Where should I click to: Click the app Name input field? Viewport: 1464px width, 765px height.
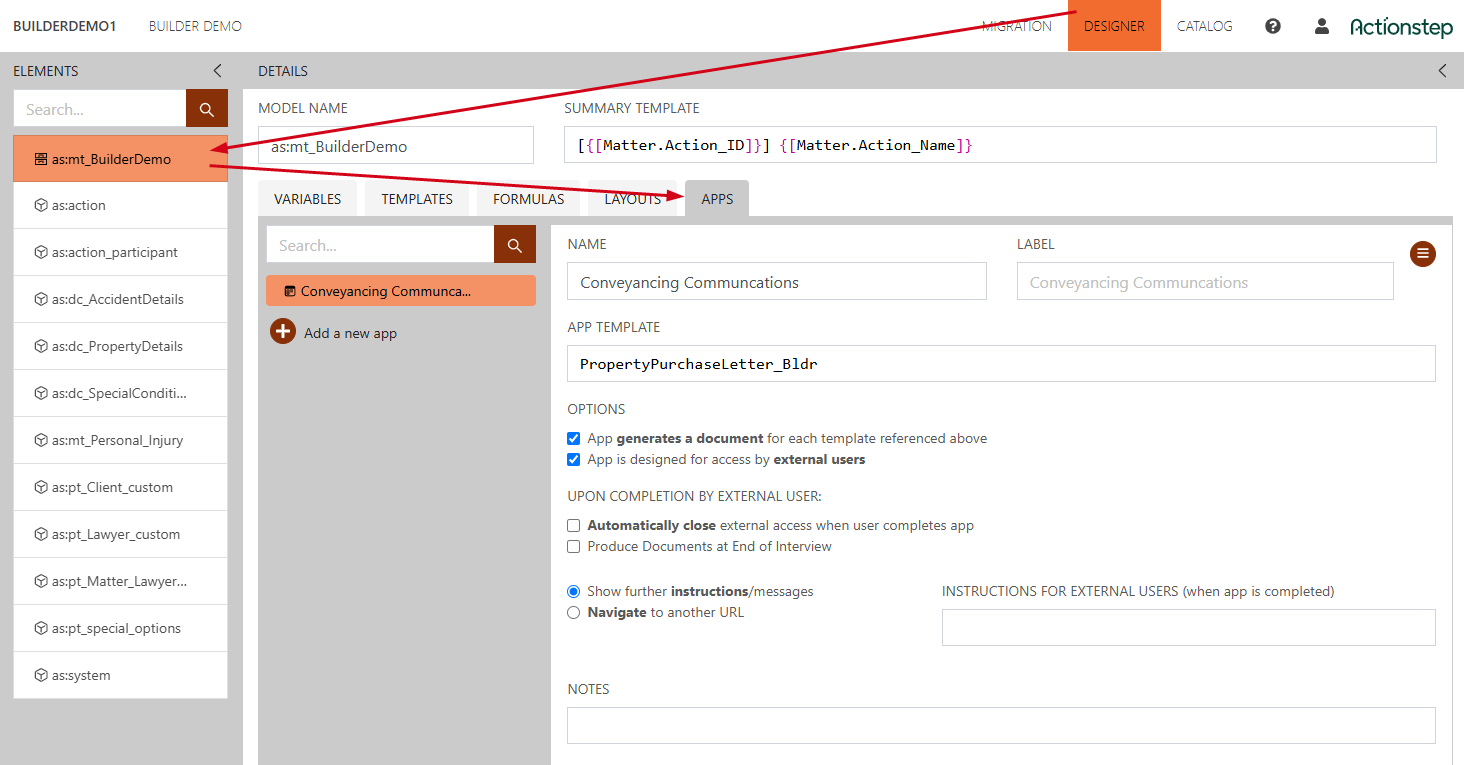coord(777,282)
